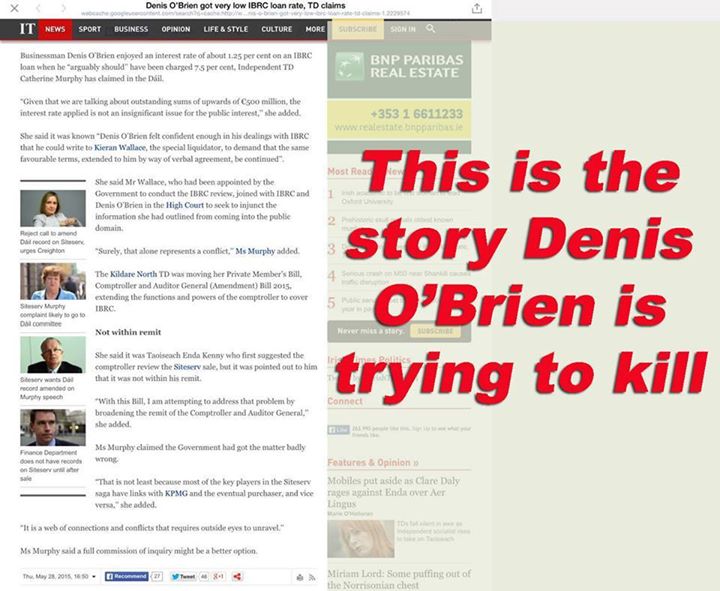
Task: Click the yellow SUBSCRIBE button in navbar
Action: 358,29
